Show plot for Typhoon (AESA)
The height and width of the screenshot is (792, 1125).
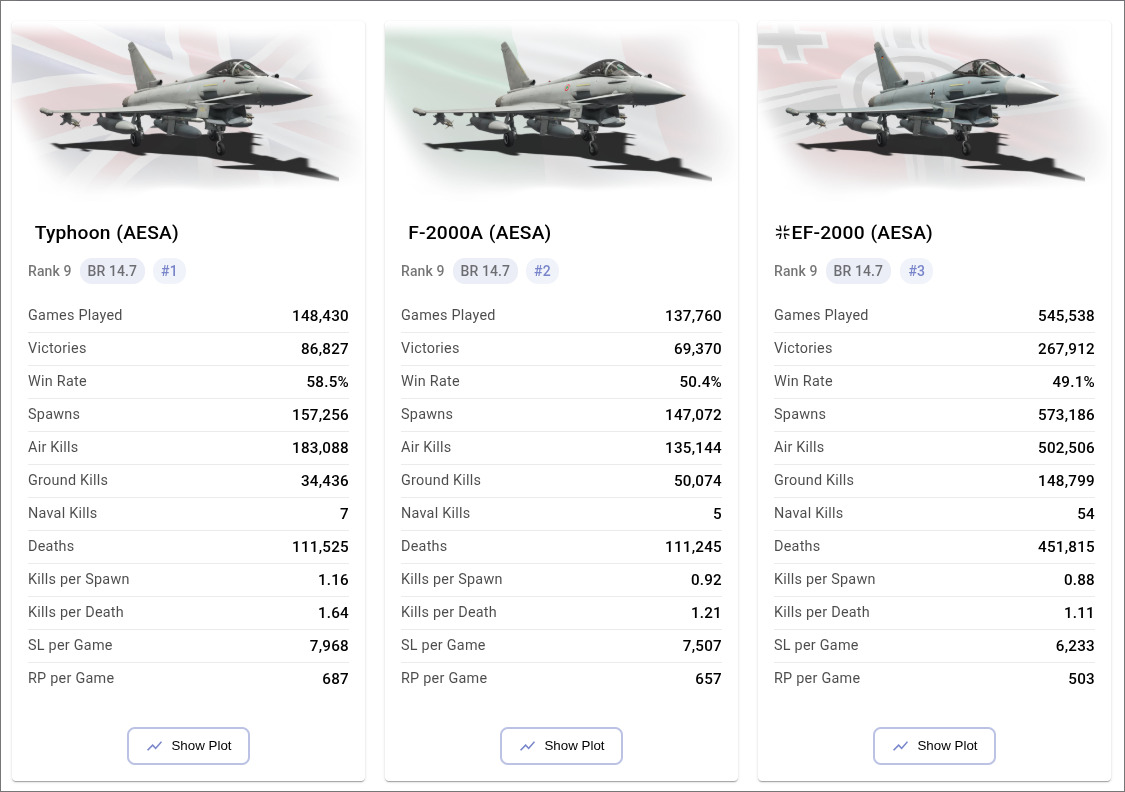click(188, 746)
